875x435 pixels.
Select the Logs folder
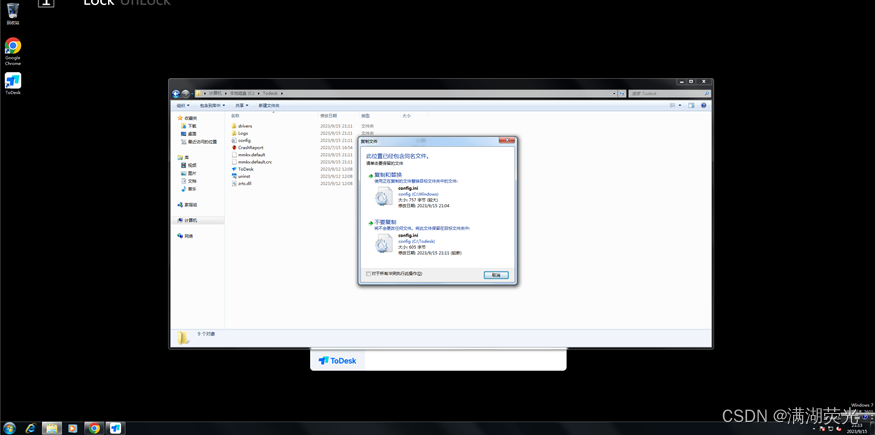239,133
